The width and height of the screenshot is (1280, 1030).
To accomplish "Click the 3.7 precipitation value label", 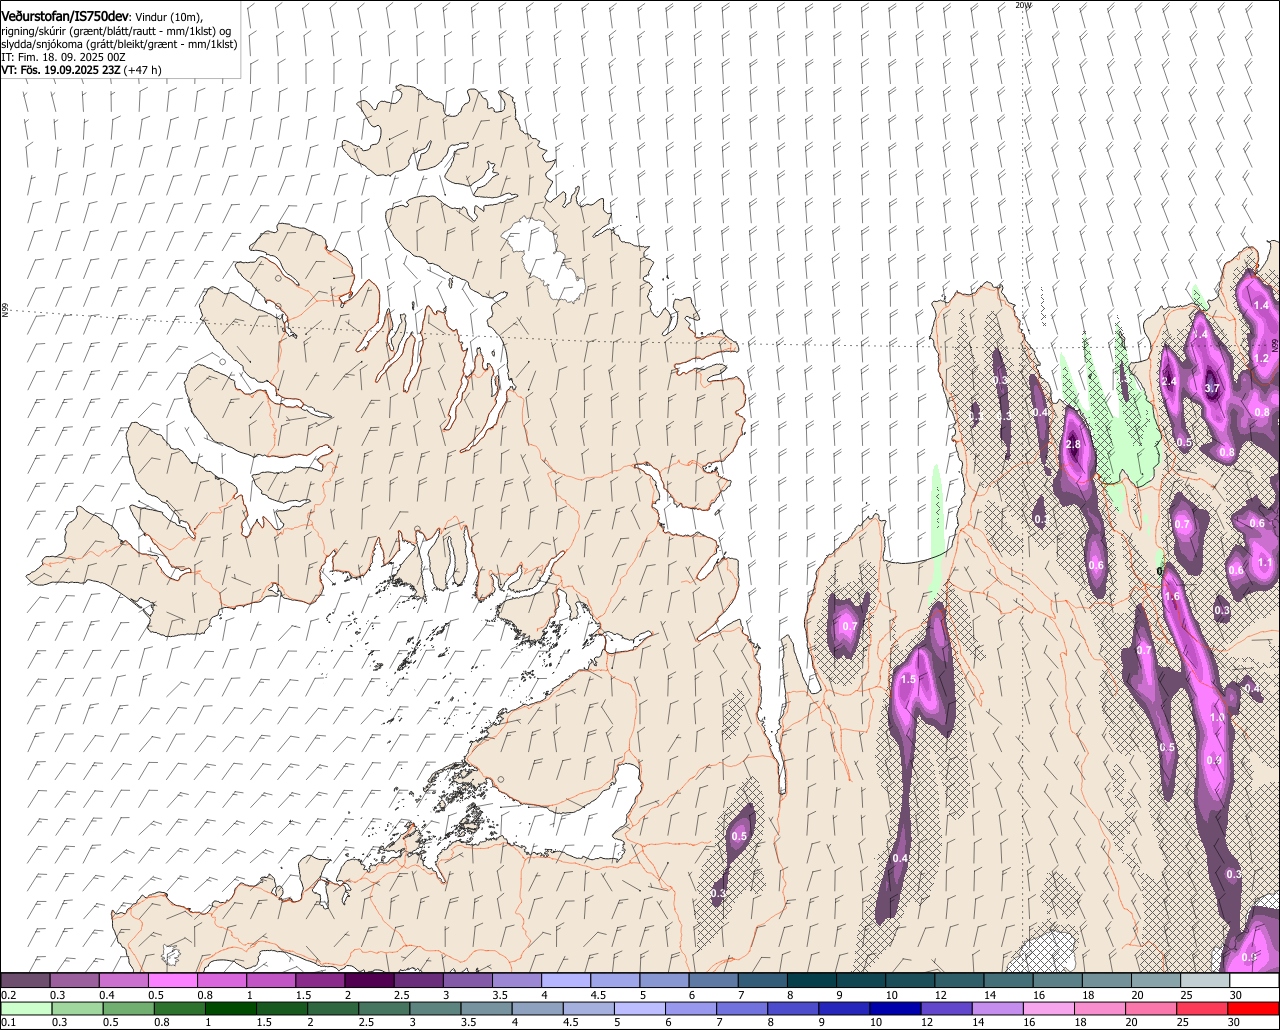I will (1212, 388).
